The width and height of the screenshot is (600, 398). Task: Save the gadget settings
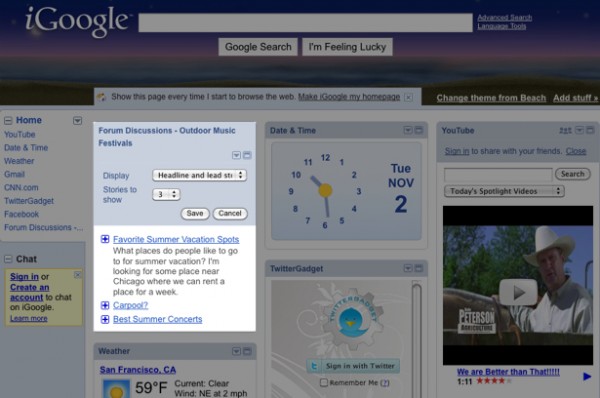point(195,214)
